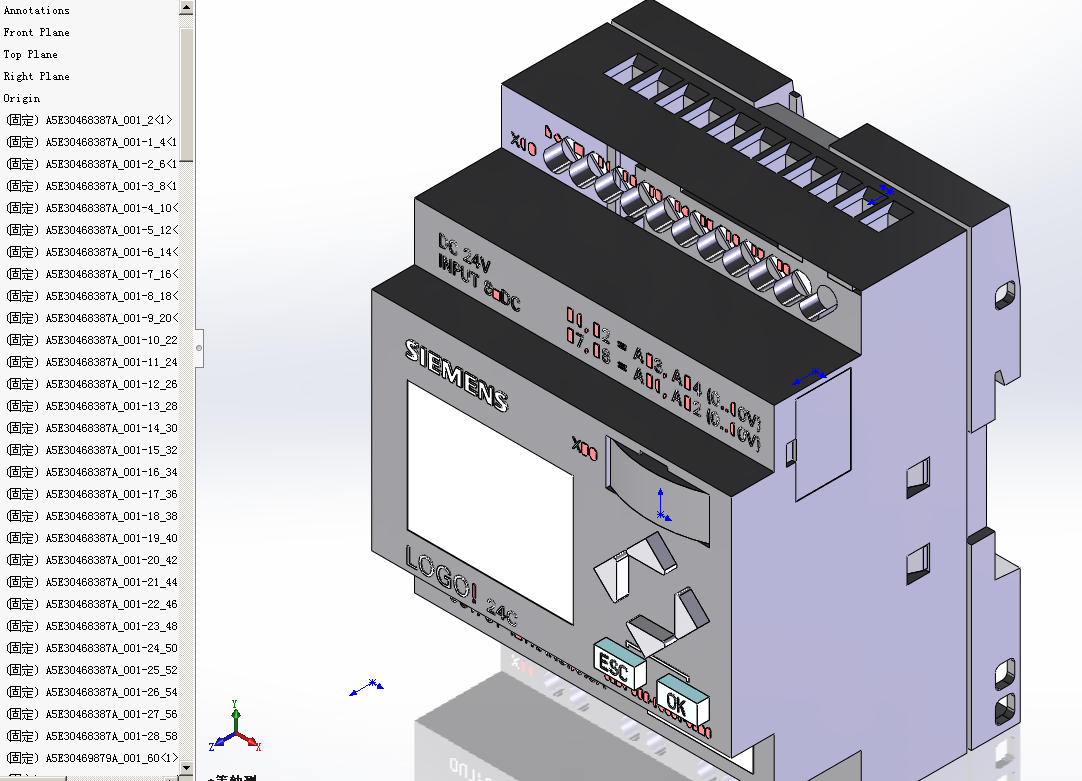Select component A5E30468387A_001-27_56
1082x781 pixels.
pos(91,715)
